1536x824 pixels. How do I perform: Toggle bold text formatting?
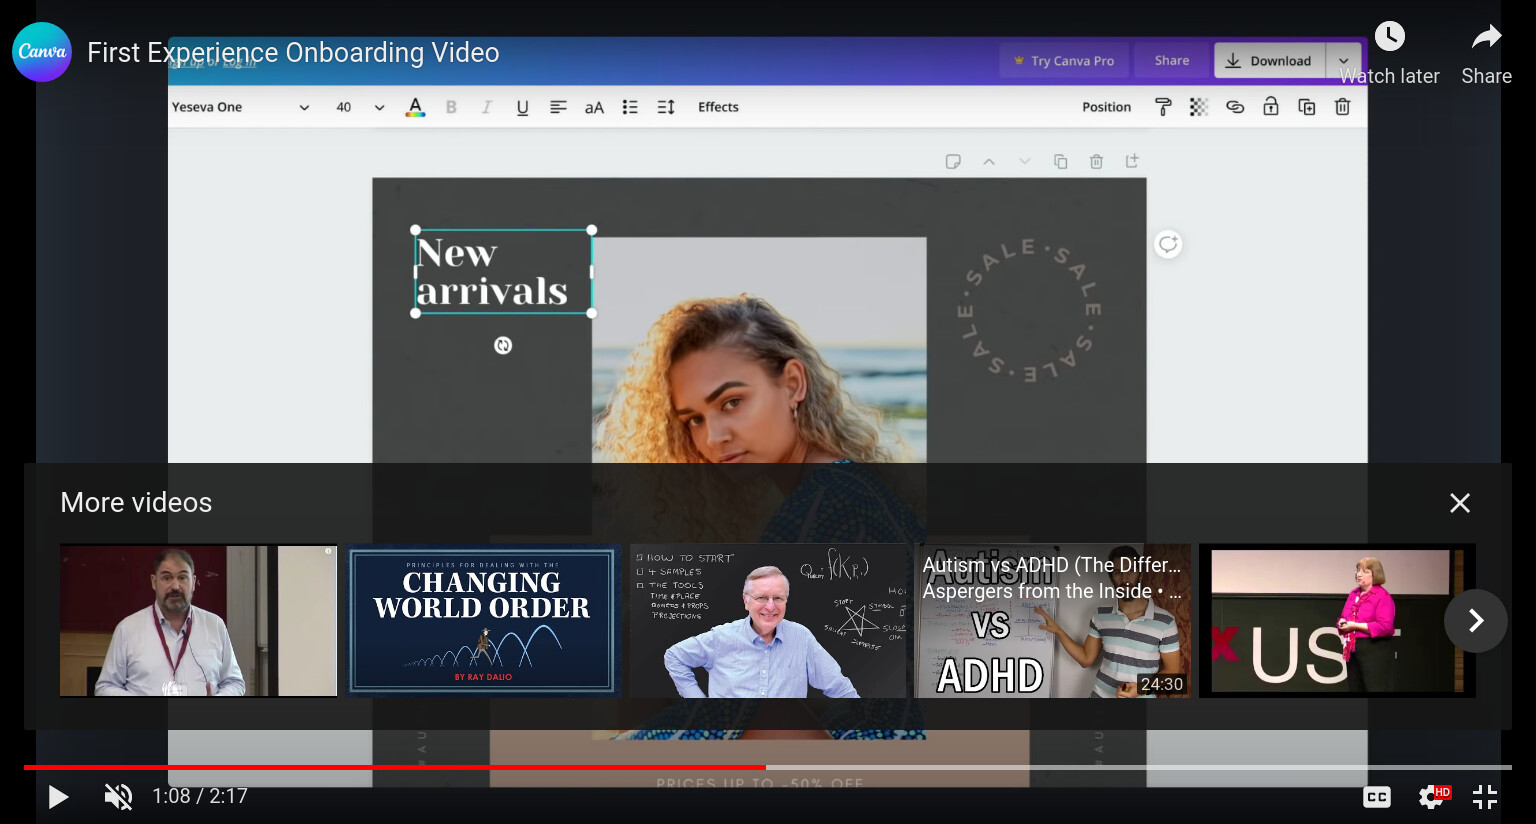pyautogui.click(x=451, y=107)
